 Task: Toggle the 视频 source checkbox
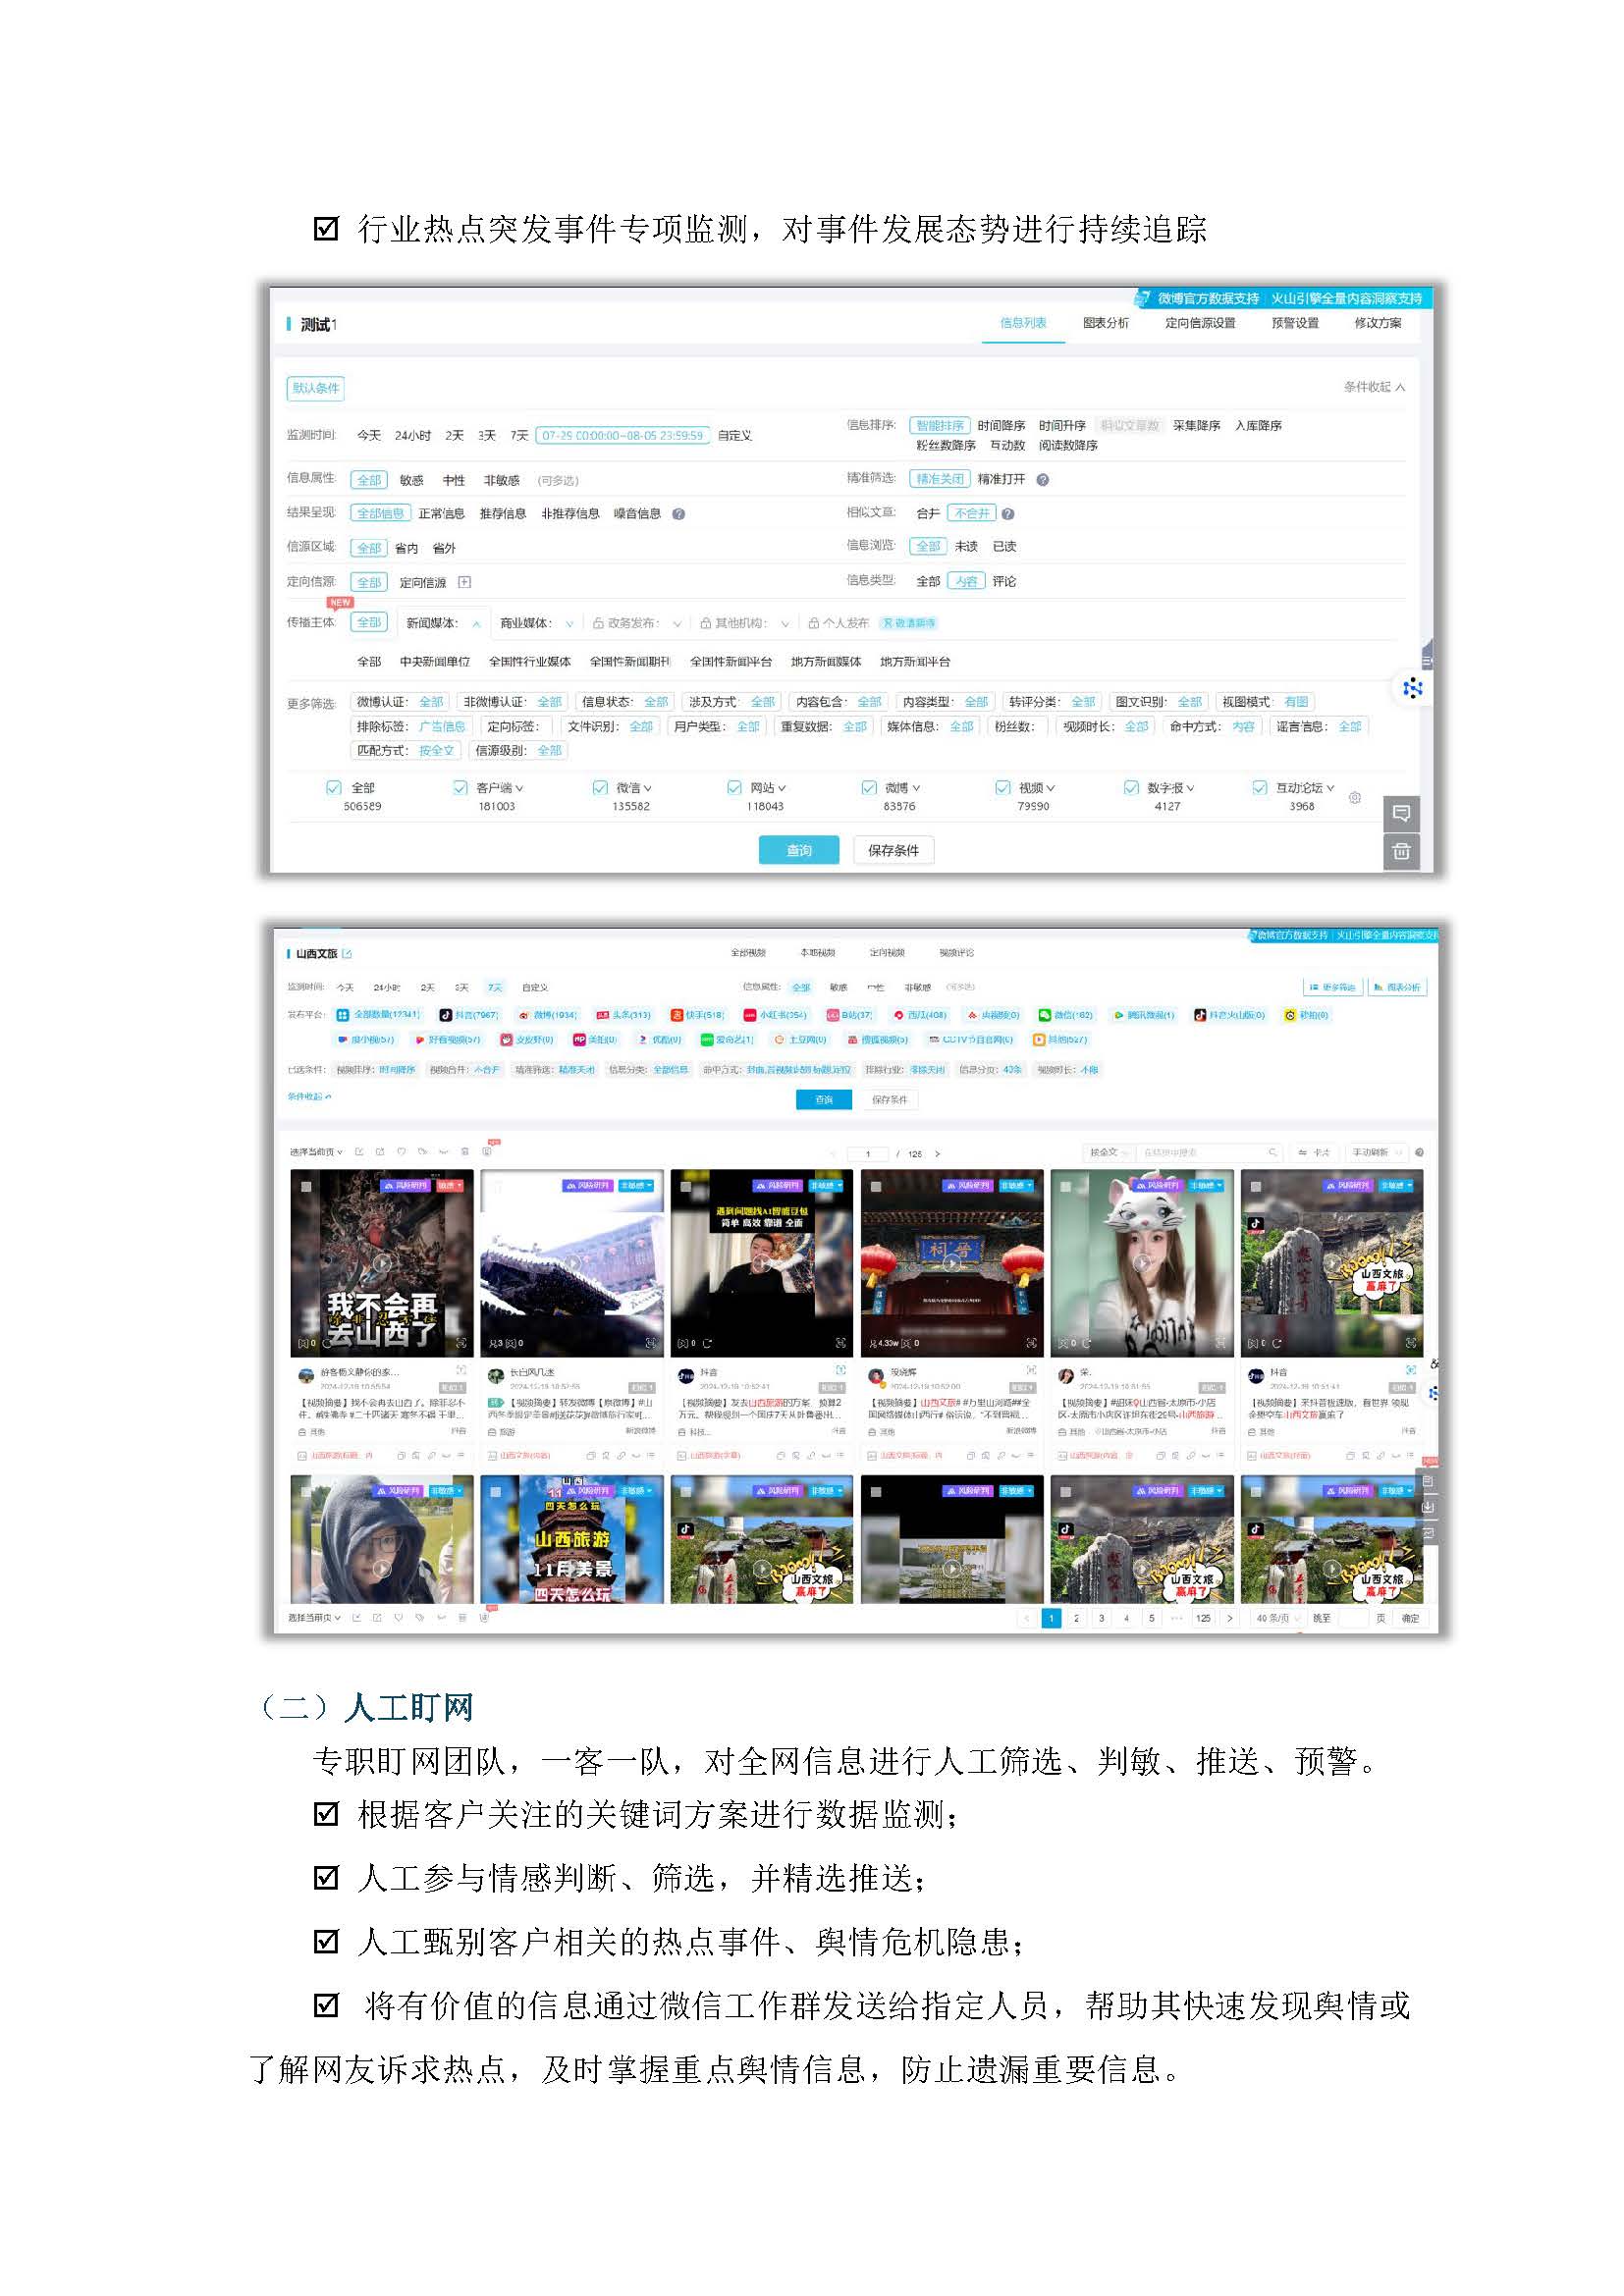tap(1002, 788)
